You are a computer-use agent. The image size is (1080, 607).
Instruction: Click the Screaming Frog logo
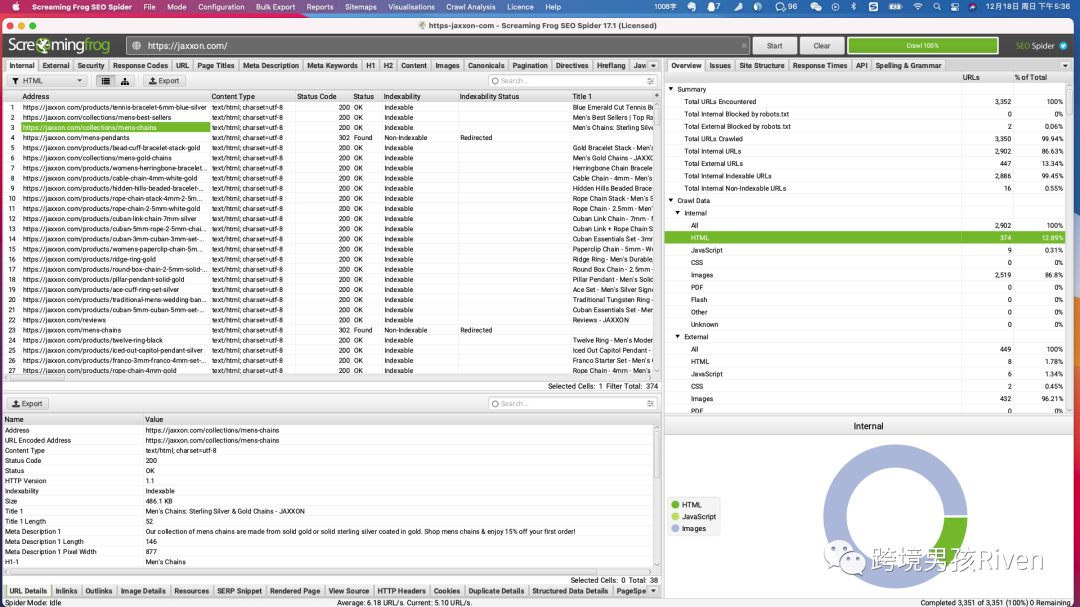coord(59,45)
